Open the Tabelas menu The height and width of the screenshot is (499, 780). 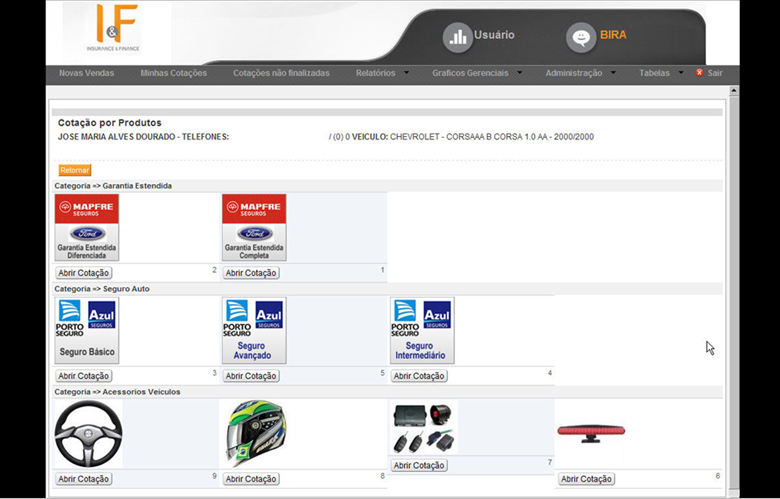[654, 73]
